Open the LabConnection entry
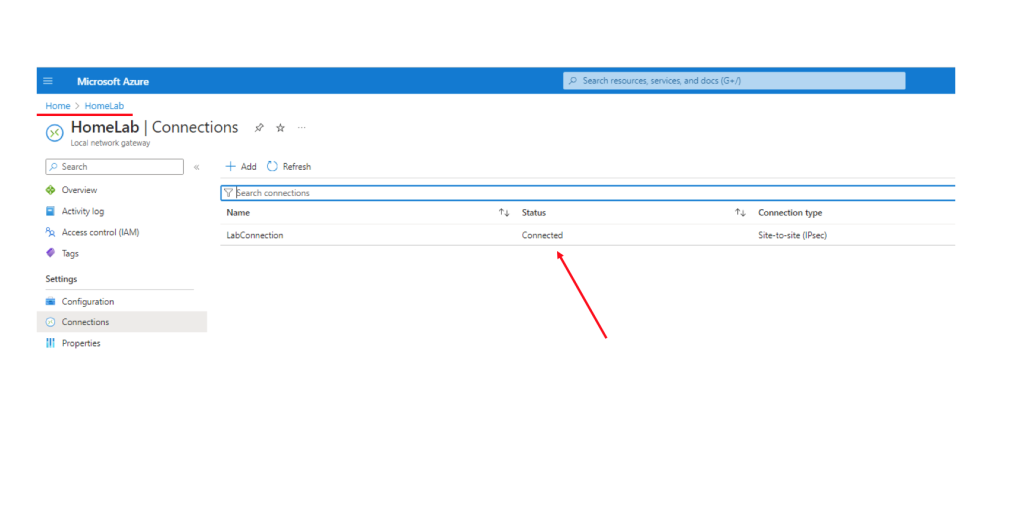The height and width of the screenshot is (521, 1024). point(255,235)
